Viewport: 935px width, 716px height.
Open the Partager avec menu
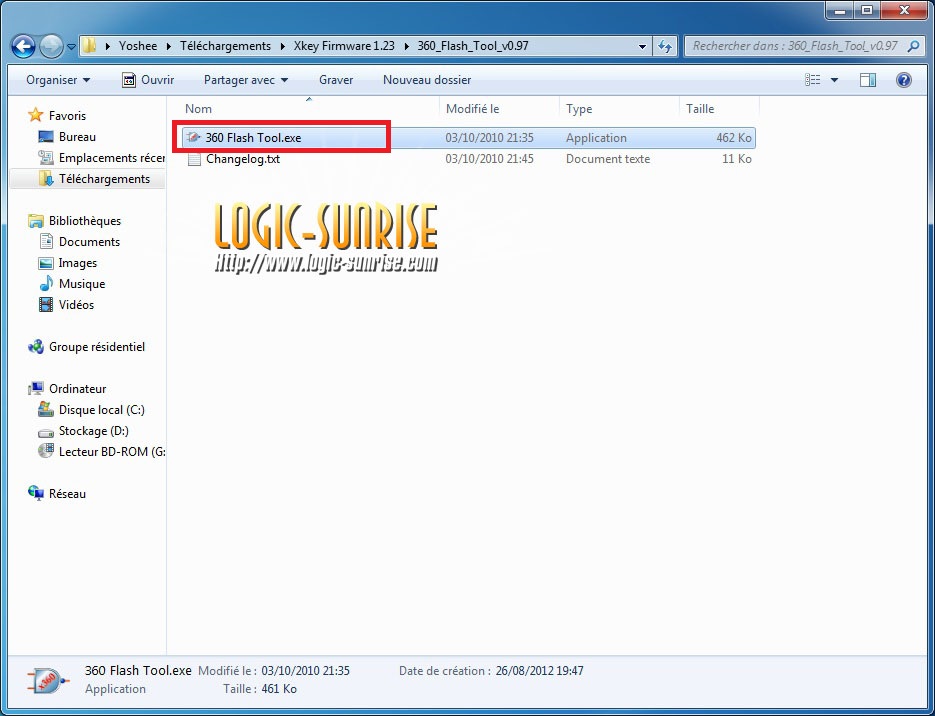[x=246, y=80]
